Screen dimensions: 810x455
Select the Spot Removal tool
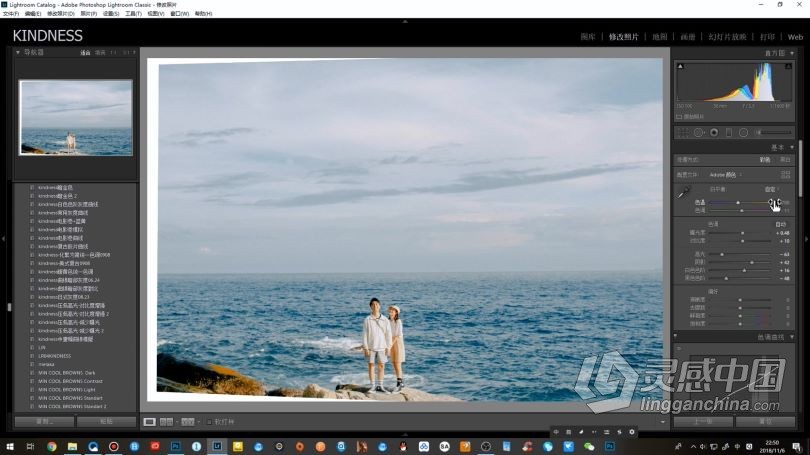click(x=698, y=132)
